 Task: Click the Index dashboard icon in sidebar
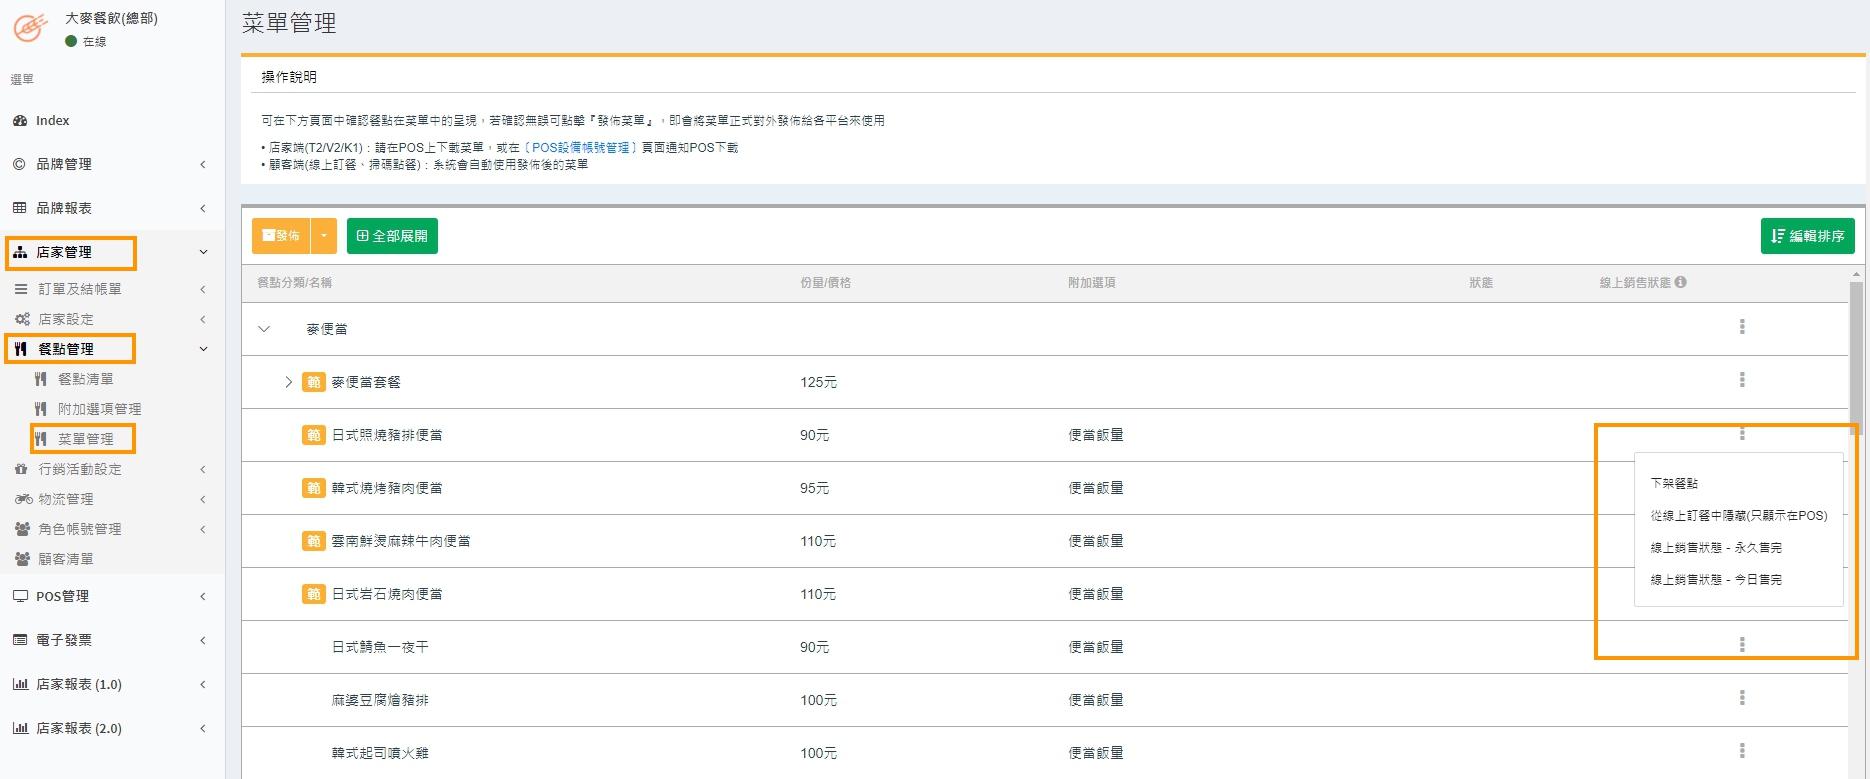pos(20,120)
